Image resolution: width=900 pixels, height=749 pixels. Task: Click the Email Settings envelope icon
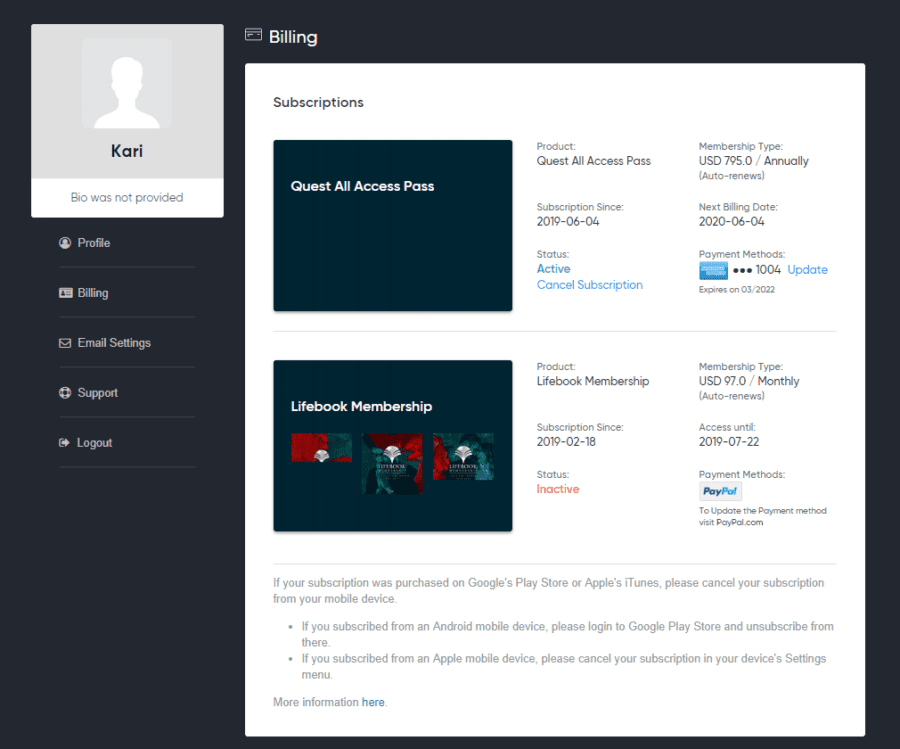point(65,343)
